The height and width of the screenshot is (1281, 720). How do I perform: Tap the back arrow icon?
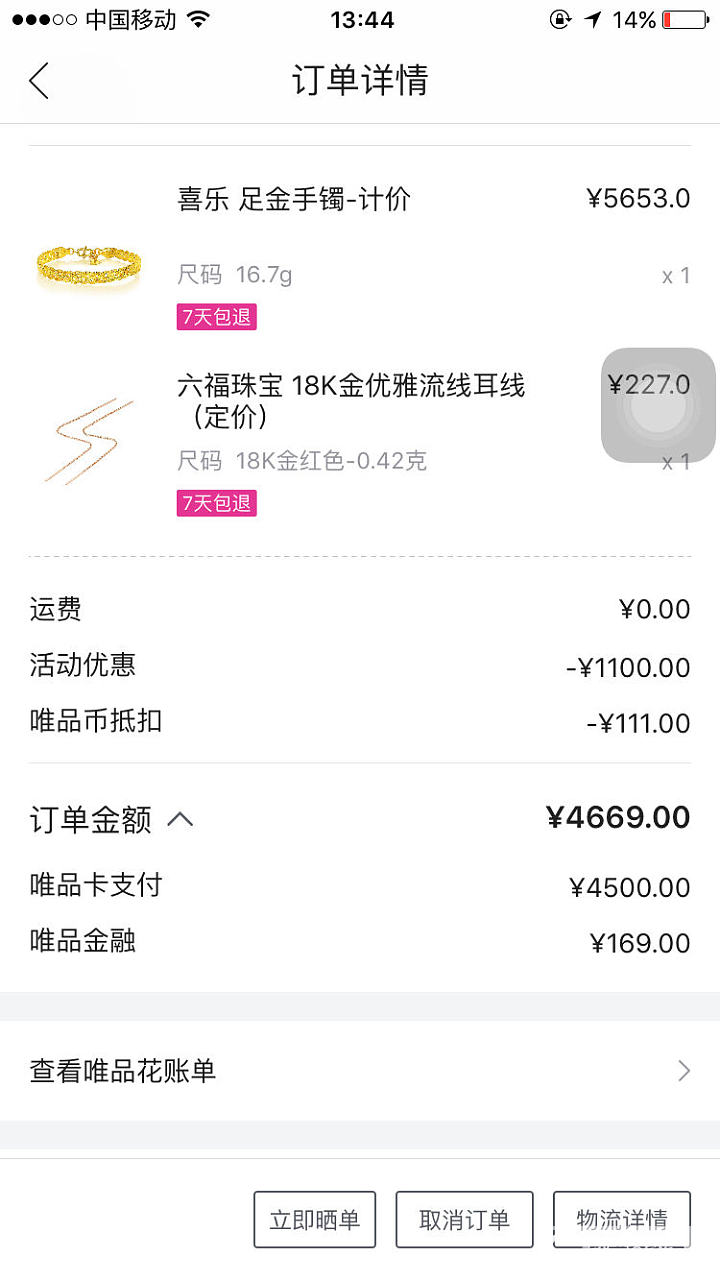point(38,80)
